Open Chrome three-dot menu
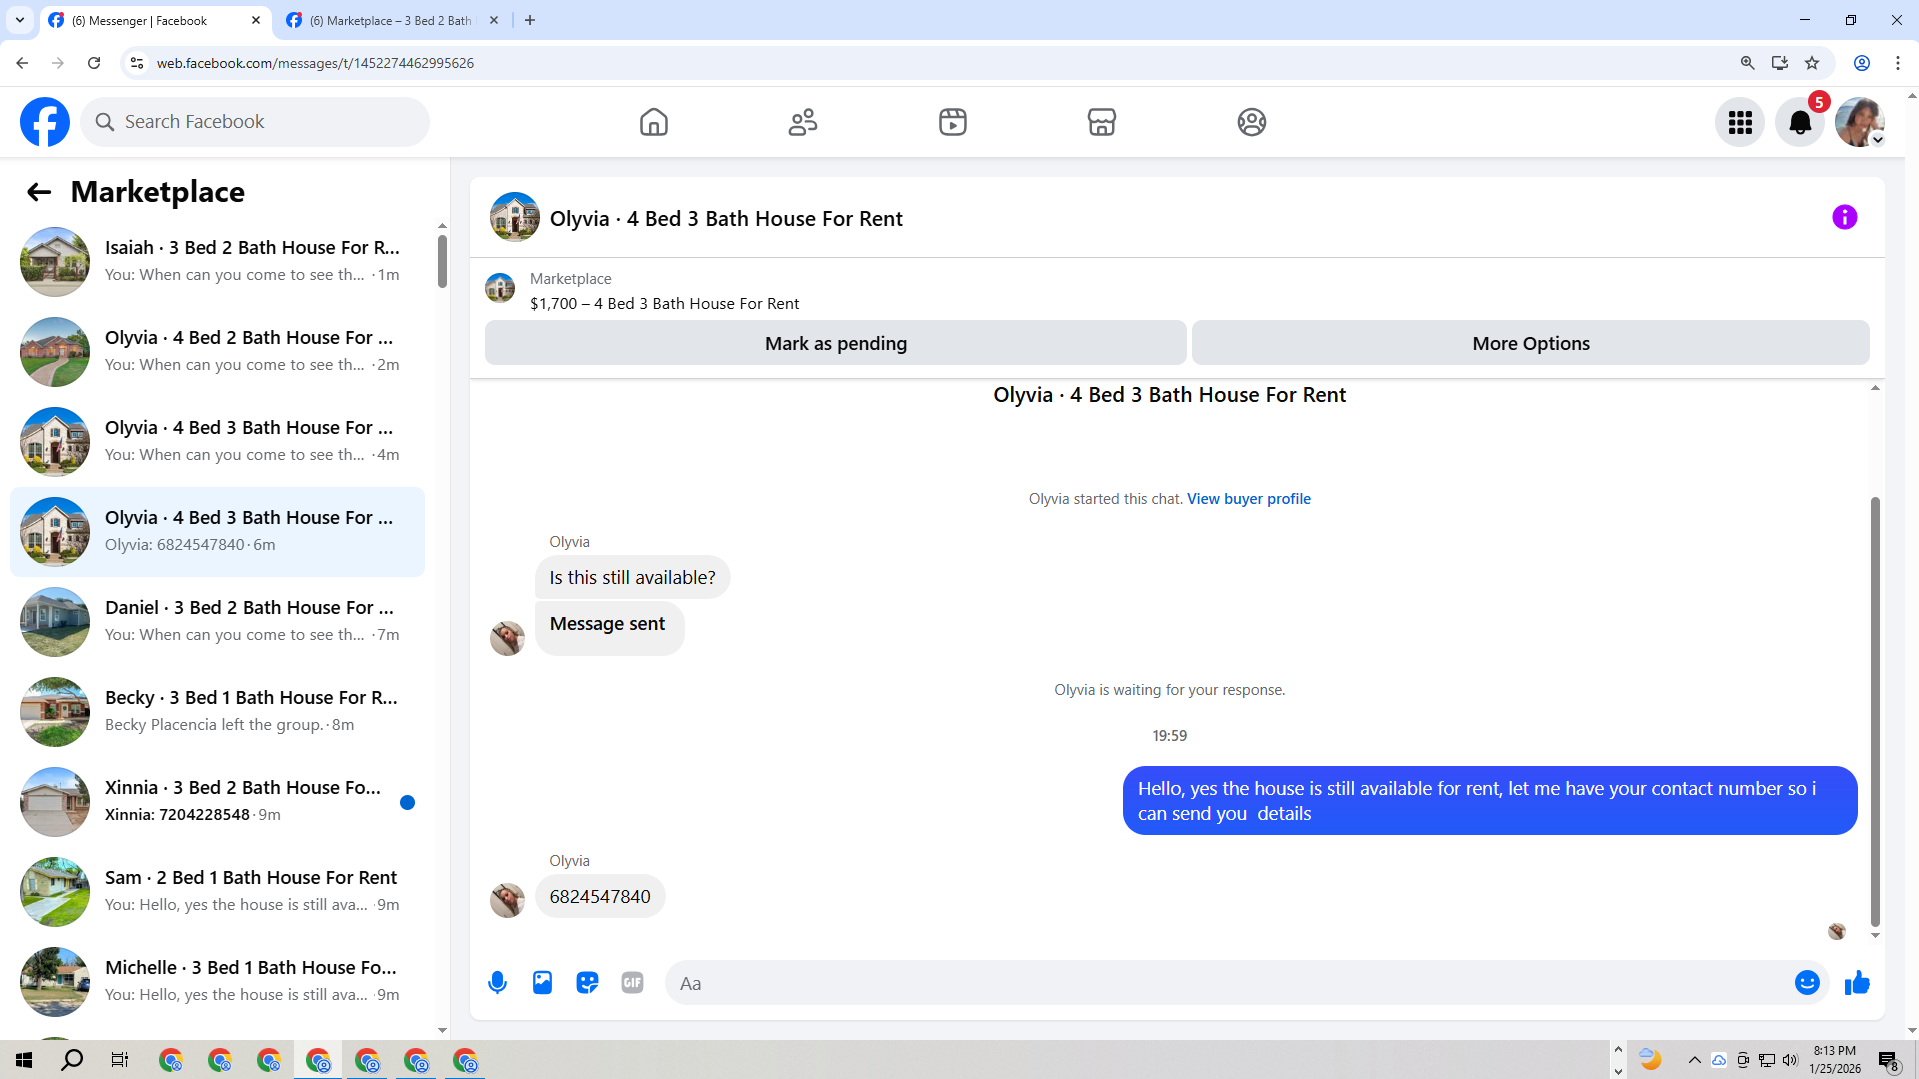 (1897, 63)
